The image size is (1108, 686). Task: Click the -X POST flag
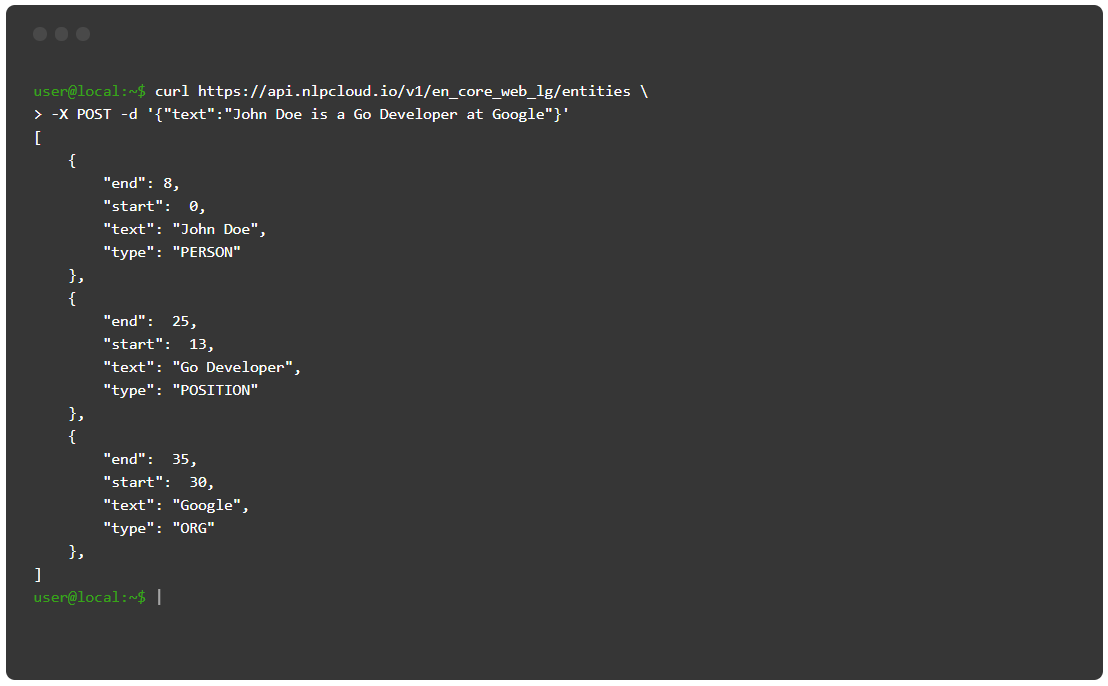coord(81,114)
